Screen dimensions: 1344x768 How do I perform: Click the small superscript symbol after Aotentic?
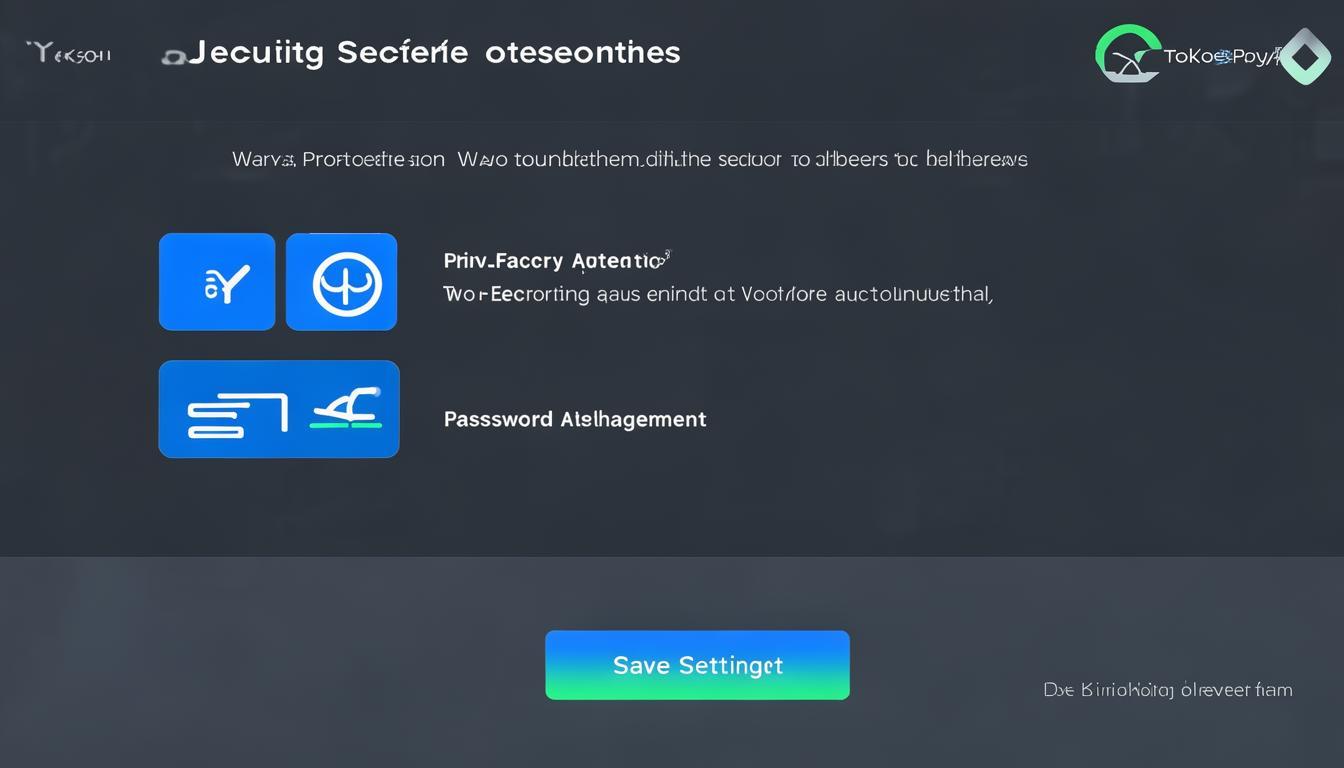click(x=666, y=257)
